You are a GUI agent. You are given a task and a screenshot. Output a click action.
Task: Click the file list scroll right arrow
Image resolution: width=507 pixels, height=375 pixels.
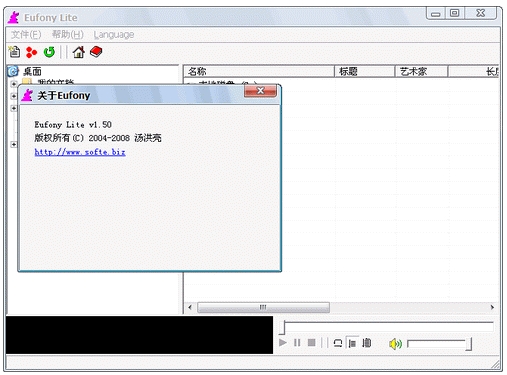click(x=492, y=307)
